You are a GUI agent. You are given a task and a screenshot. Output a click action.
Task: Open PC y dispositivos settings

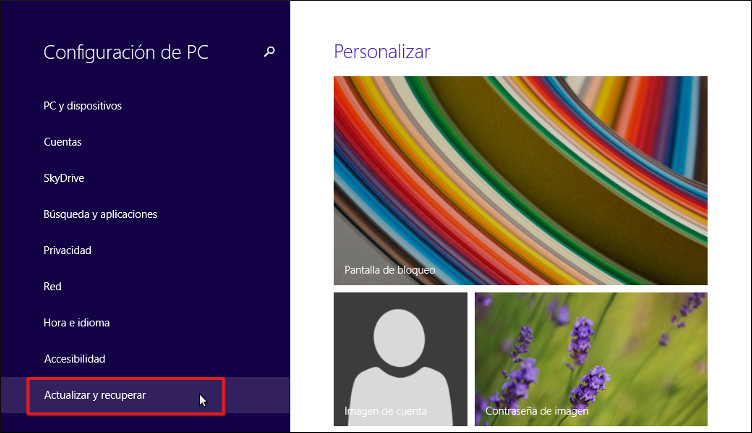coord(82,106)
